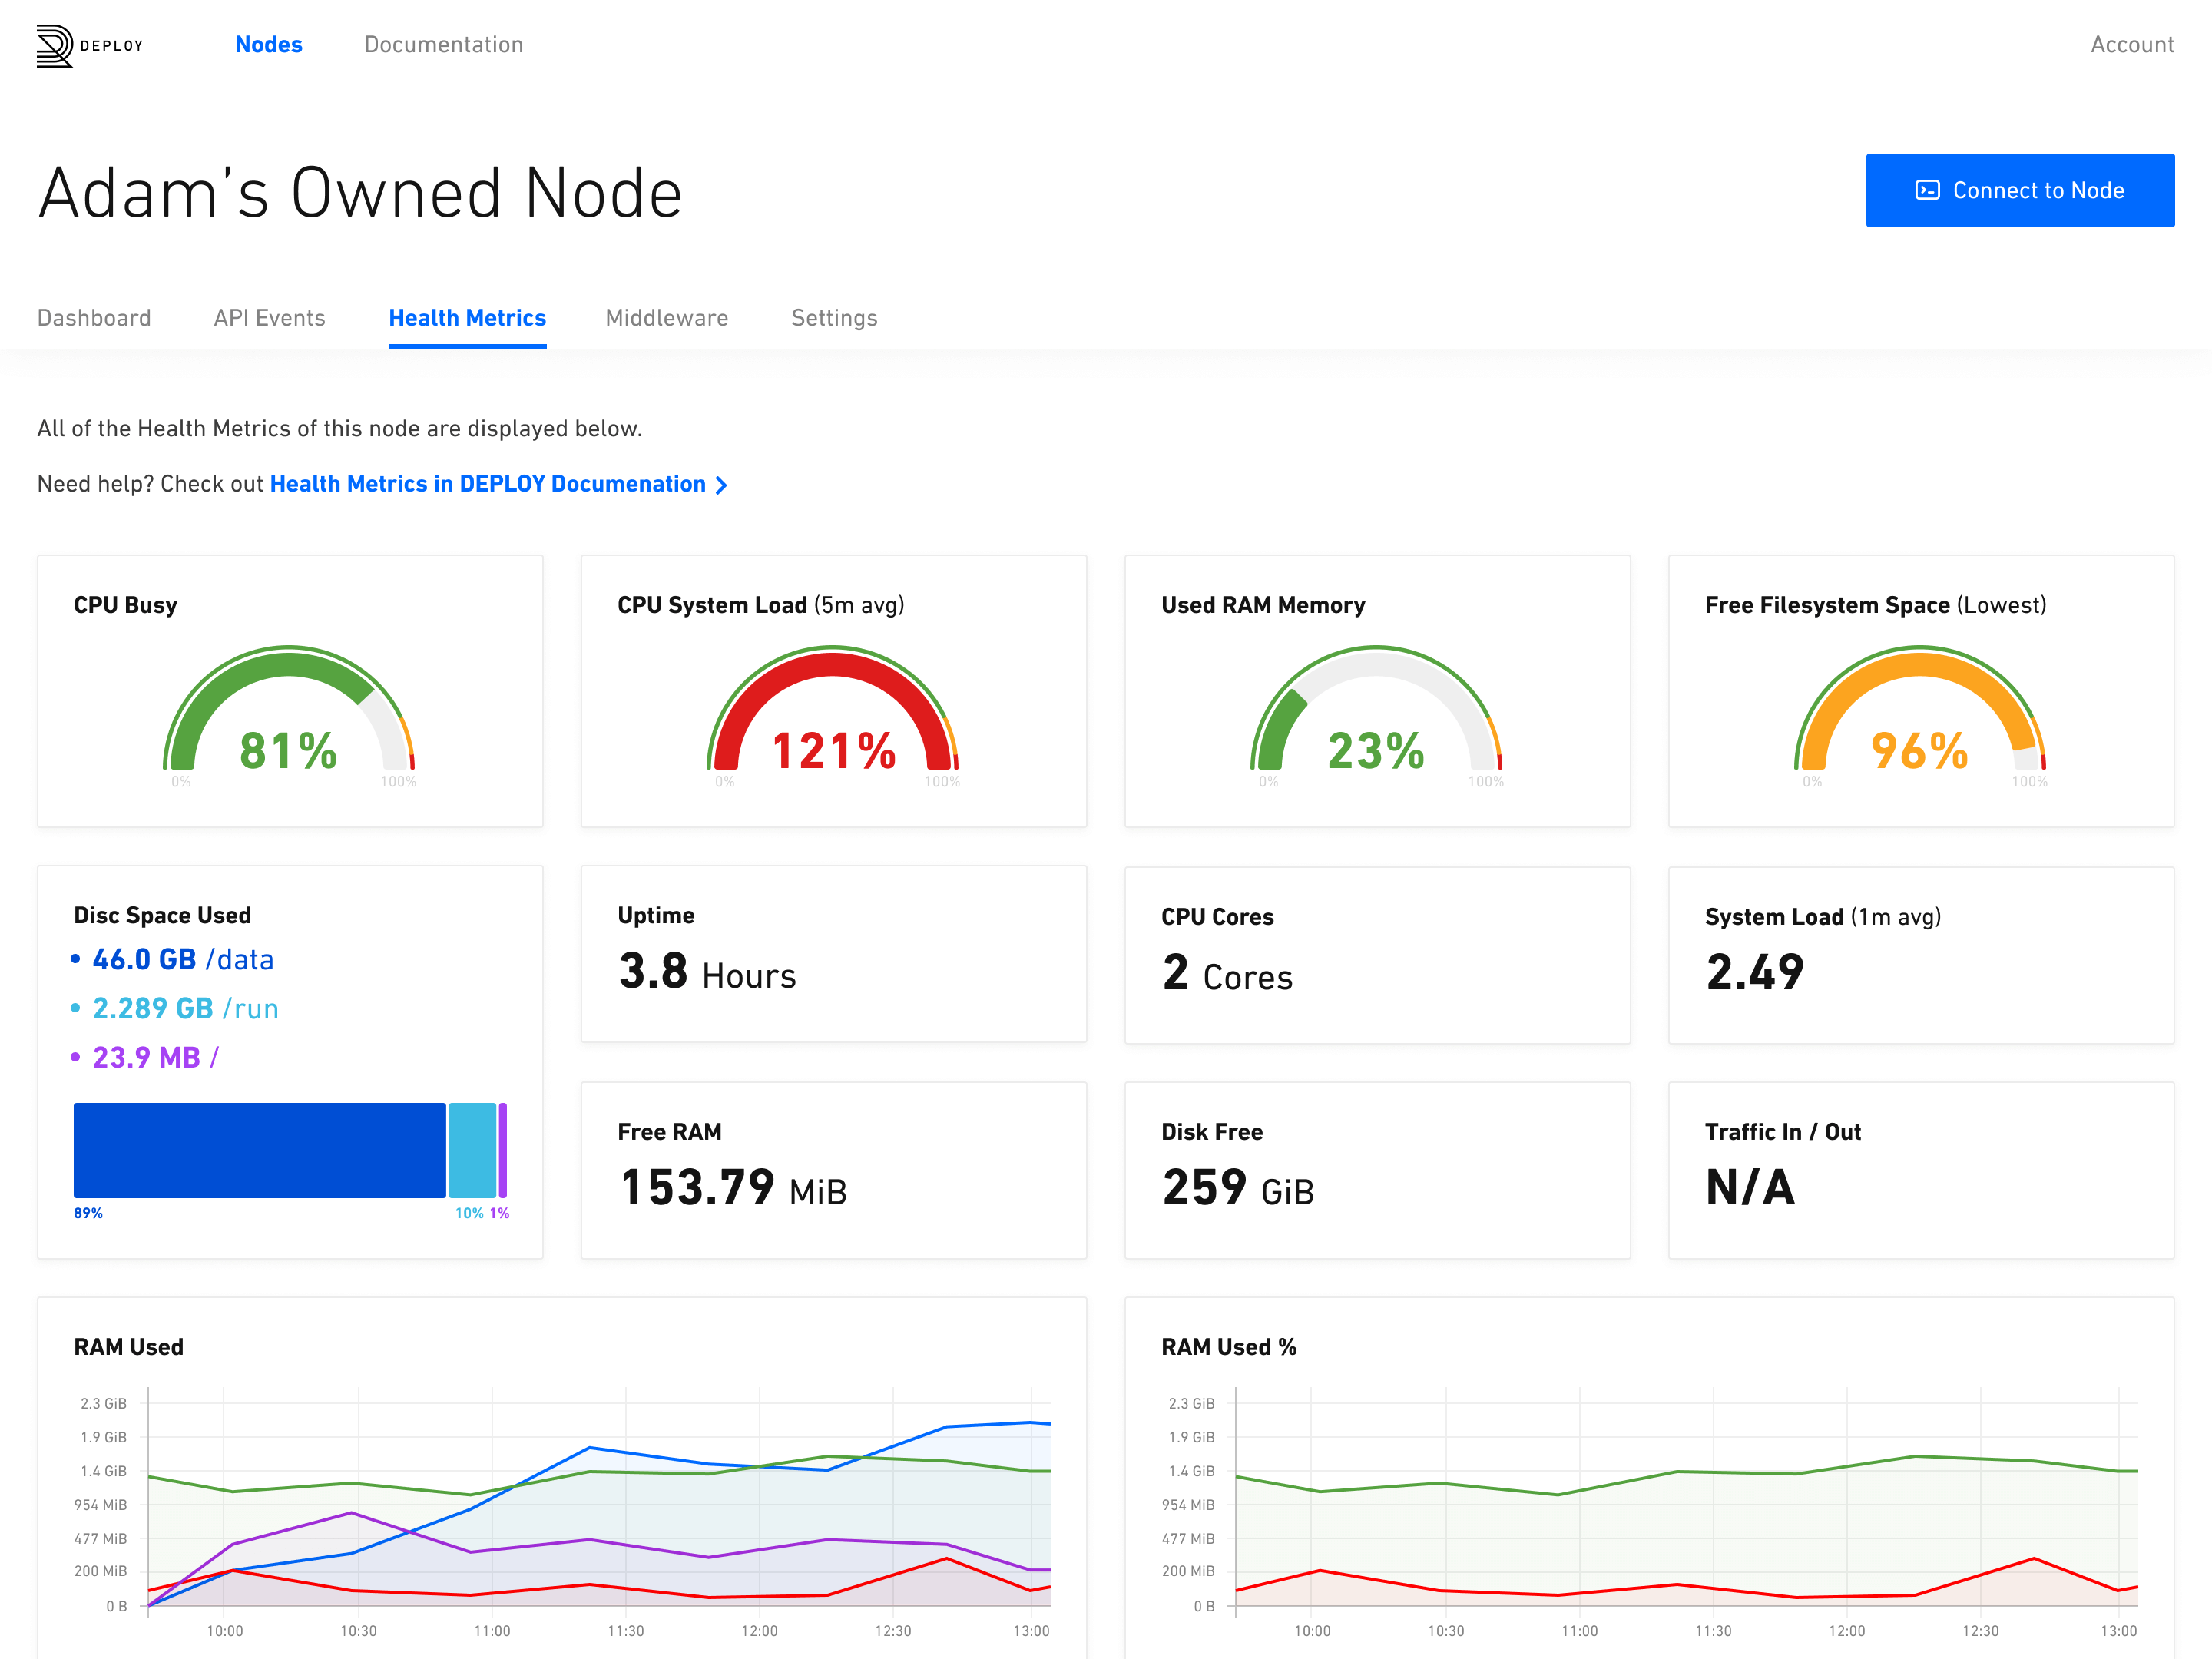Open the Documentation navigation item
Image resolution: width=2212 pixels, height=1659 pixels.
pyautogui.click(x=443, y=44)
